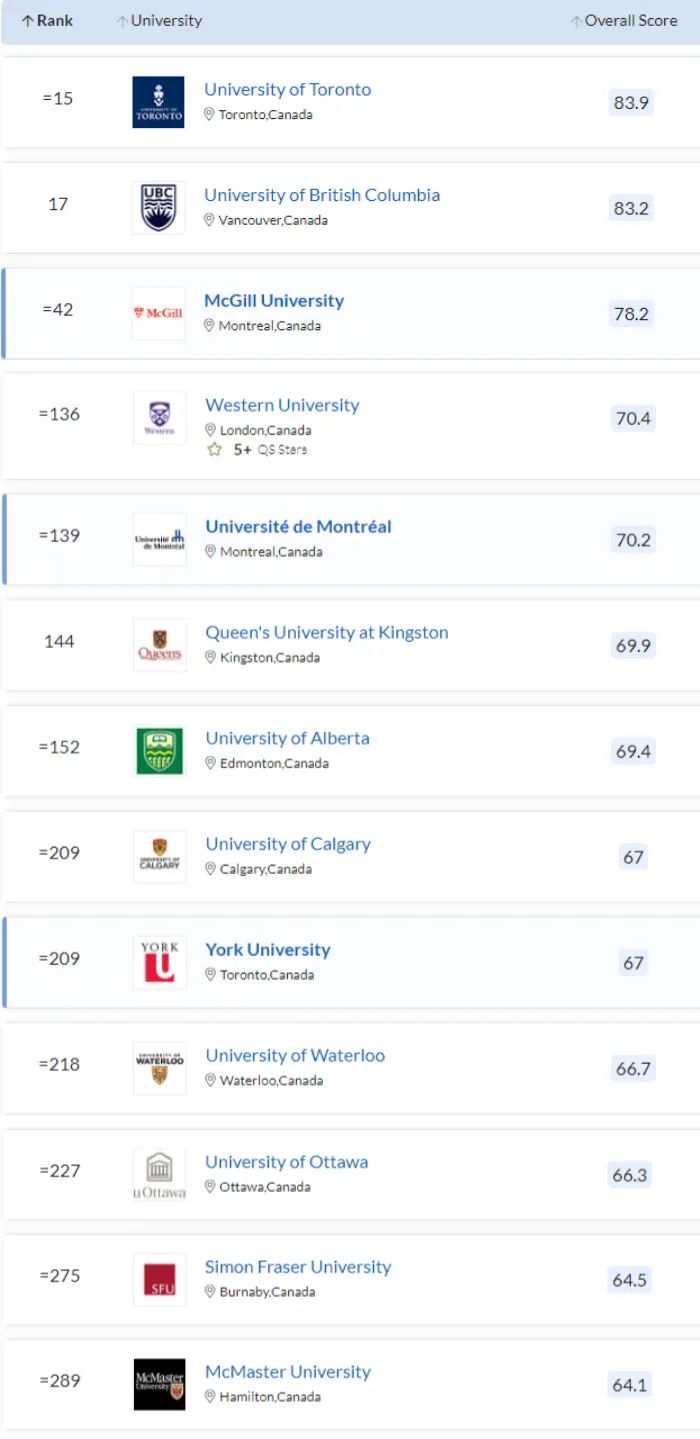This screenshot has height=1439, width=700.
Task: Click the UBC crest logo
Action: [x=158, y=208]
